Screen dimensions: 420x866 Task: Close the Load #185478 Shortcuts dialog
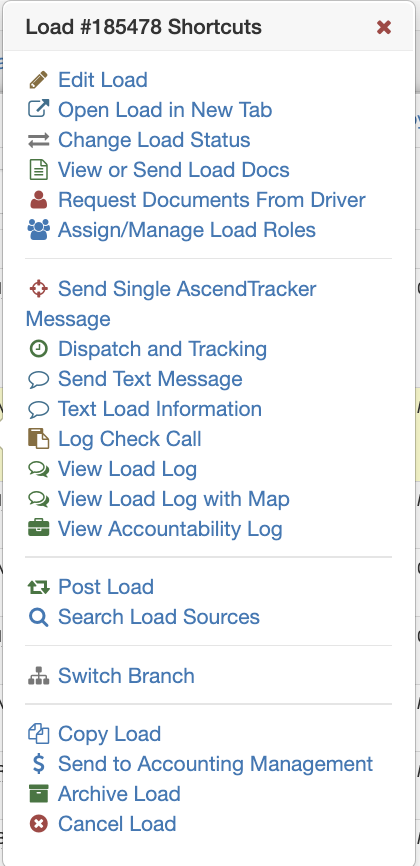[384, 27]
